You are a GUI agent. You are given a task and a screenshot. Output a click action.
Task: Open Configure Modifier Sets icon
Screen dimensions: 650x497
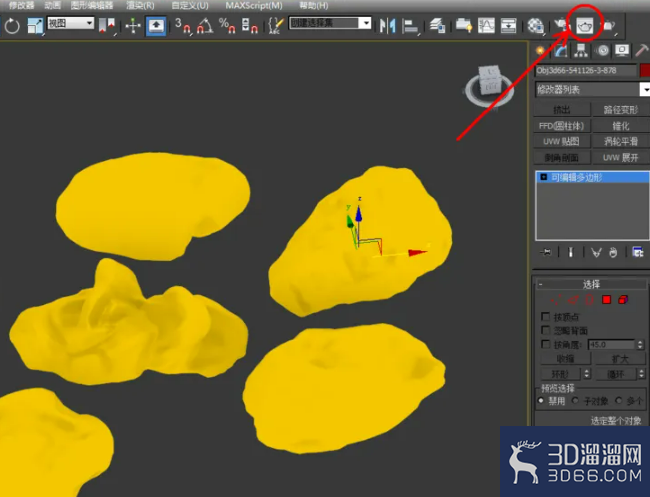(638, 252)
